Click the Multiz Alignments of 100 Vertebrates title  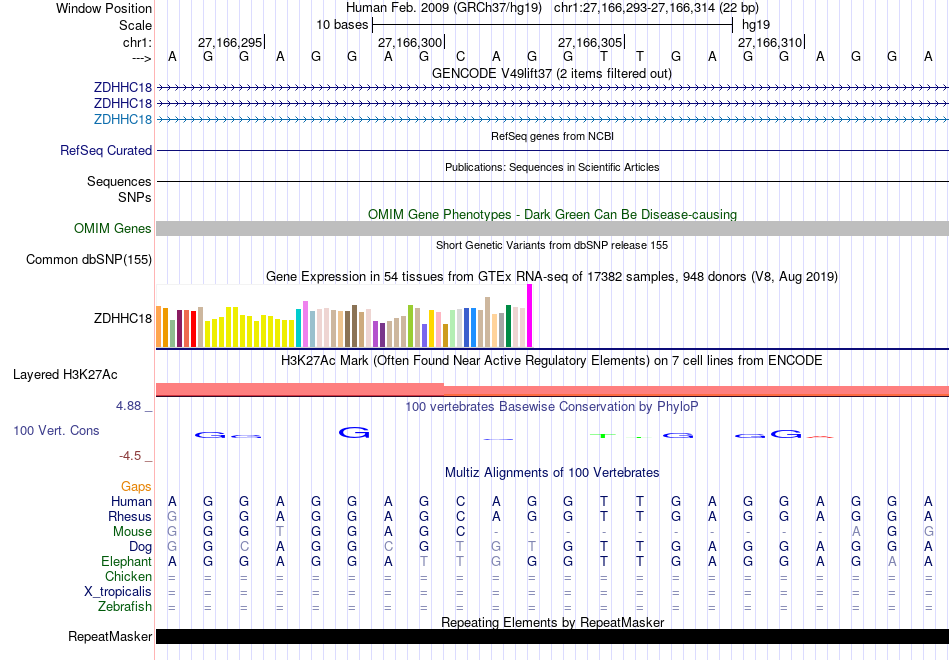click(552, 473)
